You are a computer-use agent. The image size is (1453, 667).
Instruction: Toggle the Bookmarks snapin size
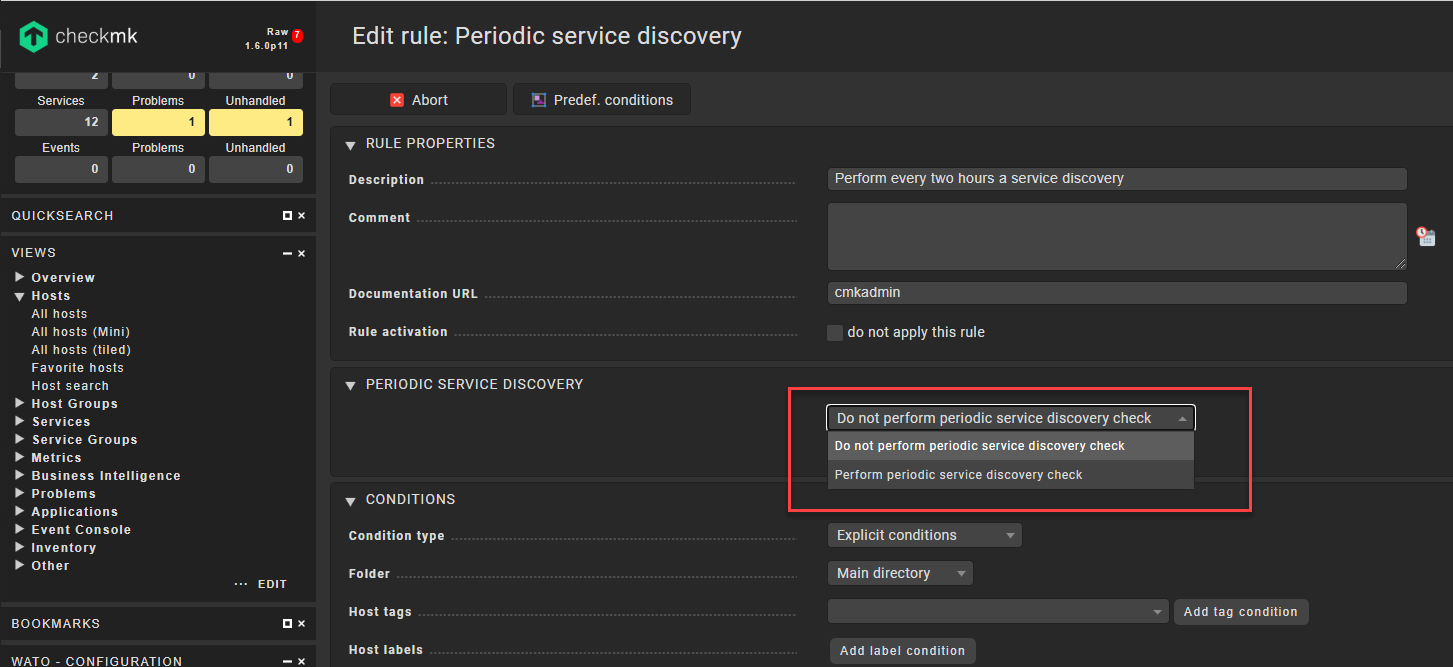click(x=287, y=624)
